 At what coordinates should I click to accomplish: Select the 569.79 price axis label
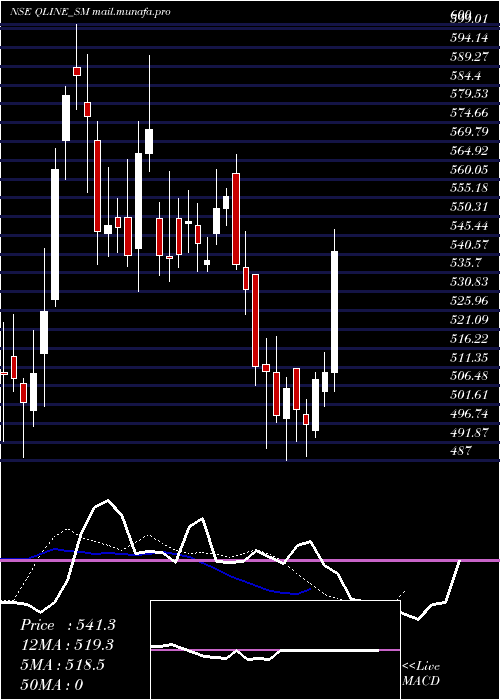469,132
